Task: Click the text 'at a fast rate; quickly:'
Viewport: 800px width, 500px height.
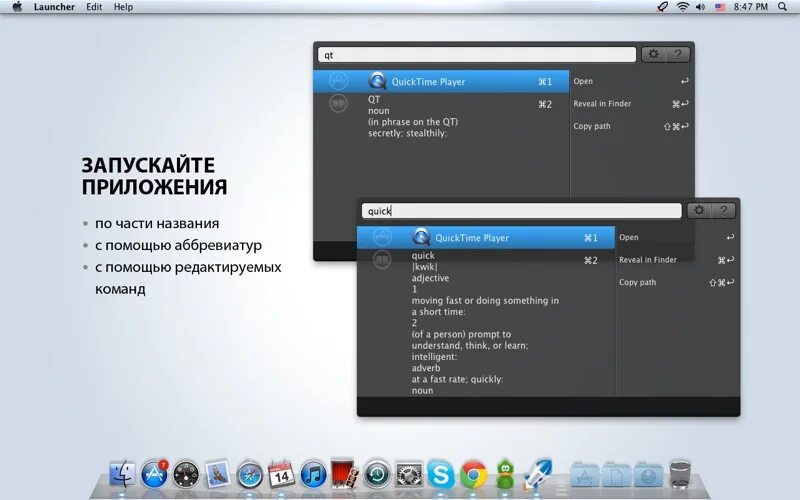Action: pos(458,379)
